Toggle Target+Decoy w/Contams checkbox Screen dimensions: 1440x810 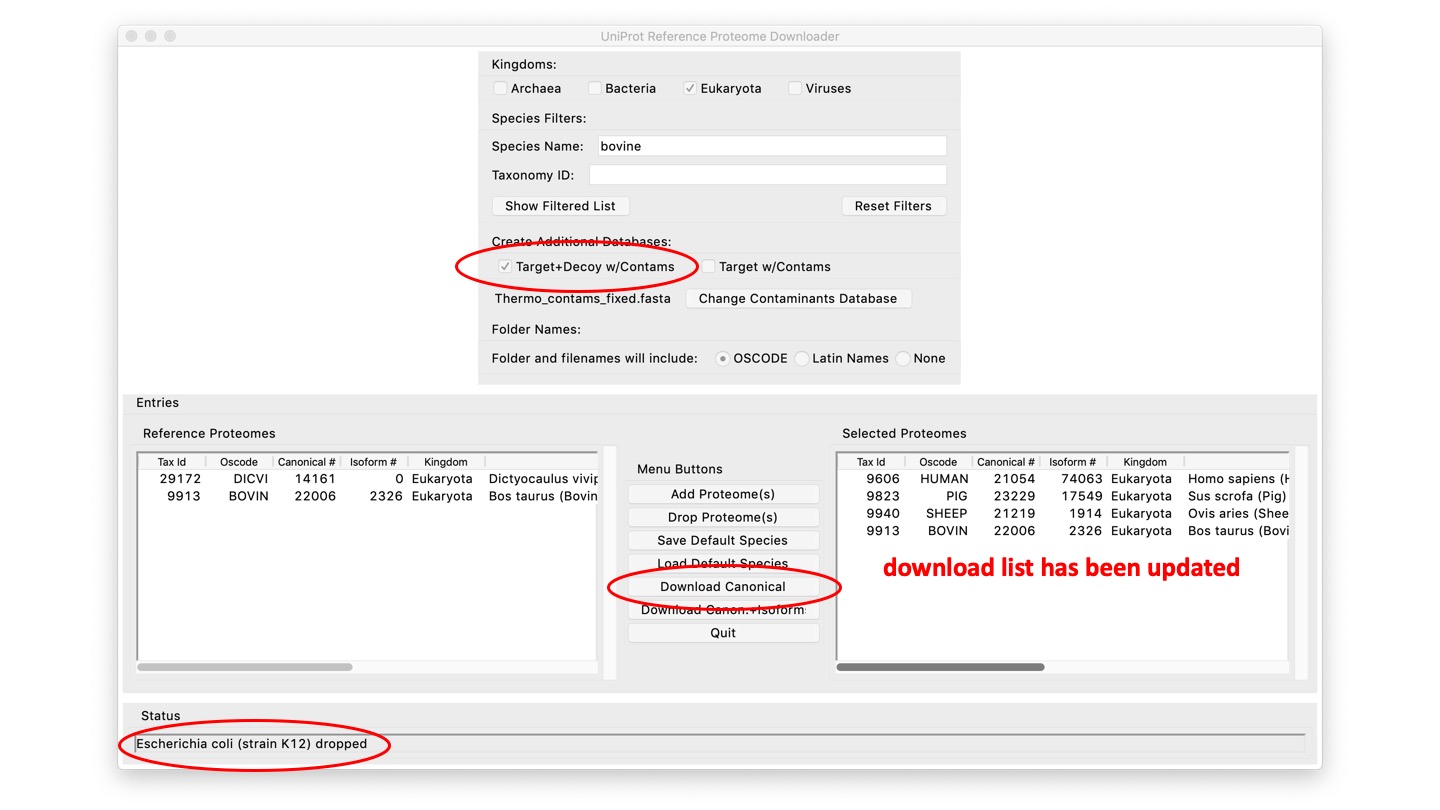[x=505, y=266]
